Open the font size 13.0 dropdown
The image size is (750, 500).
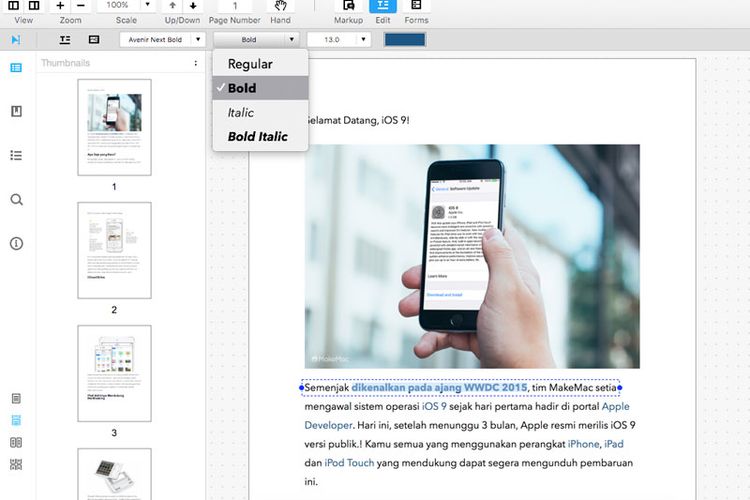339,40
